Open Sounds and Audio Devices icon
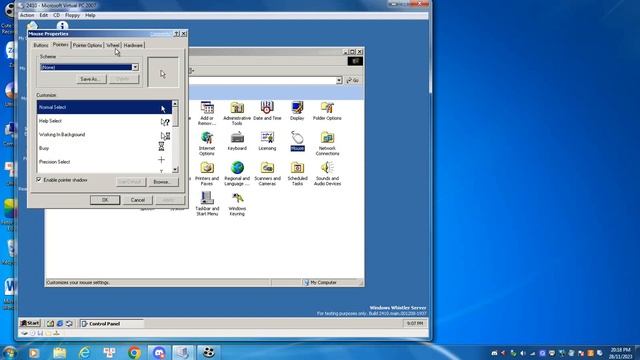The height and width of the screenshot is (360, 640). click(327, 173)
